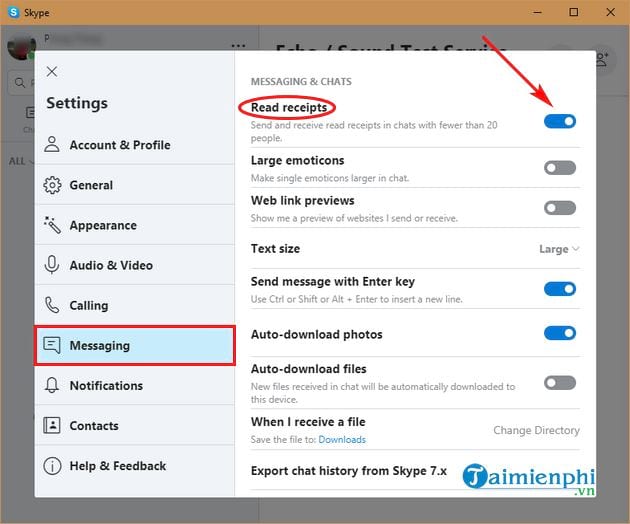Image resolution: width=630 pixels, height=524 pixels.
Task: Open Notifications settings
Action: [x=135, y=386]
